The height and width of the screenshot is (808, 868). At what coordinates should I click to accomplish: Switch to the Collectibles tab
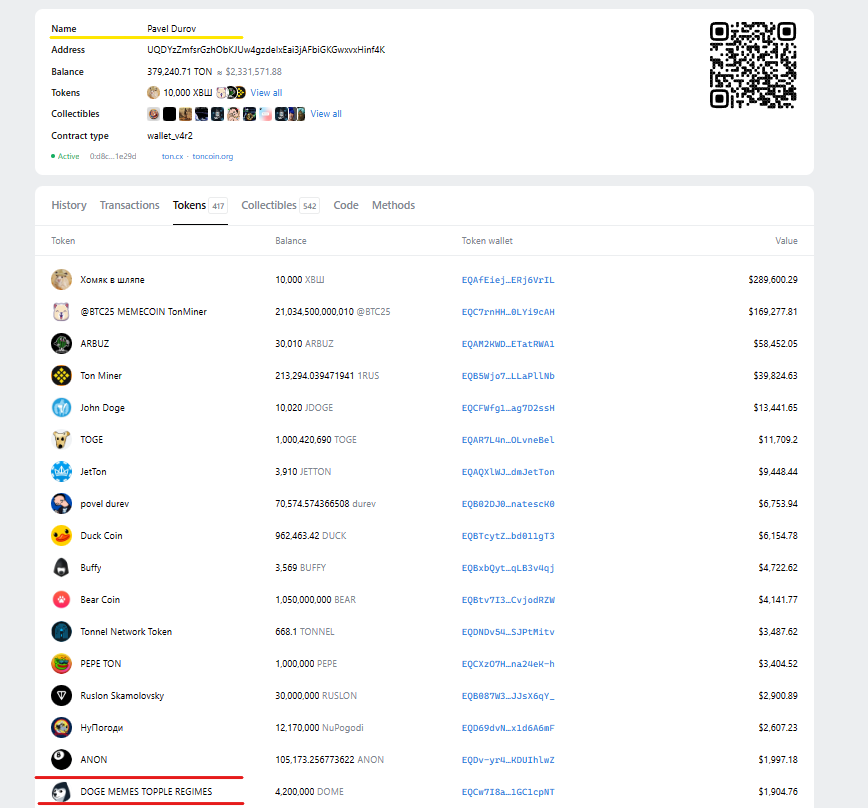[x=280, y=205]
